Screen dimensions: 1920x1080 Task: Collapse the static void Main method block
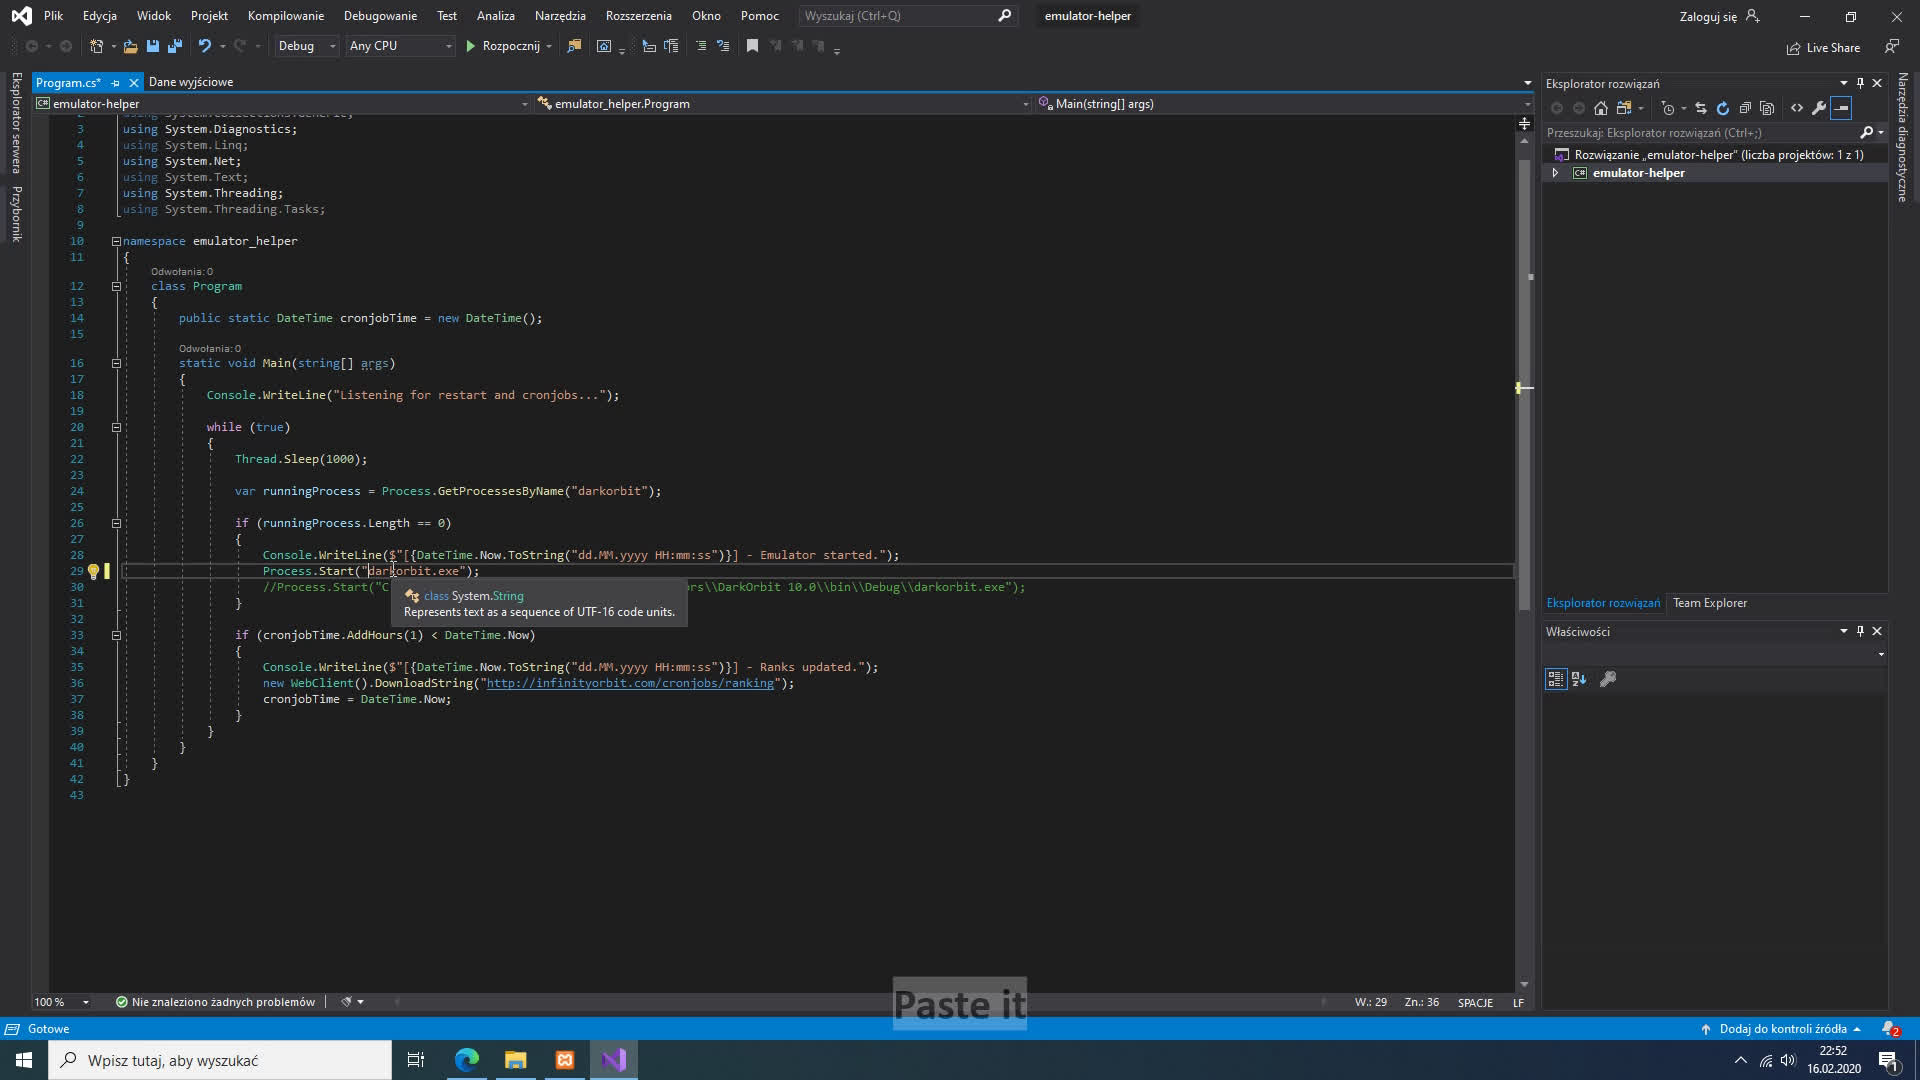pos(116,363)
